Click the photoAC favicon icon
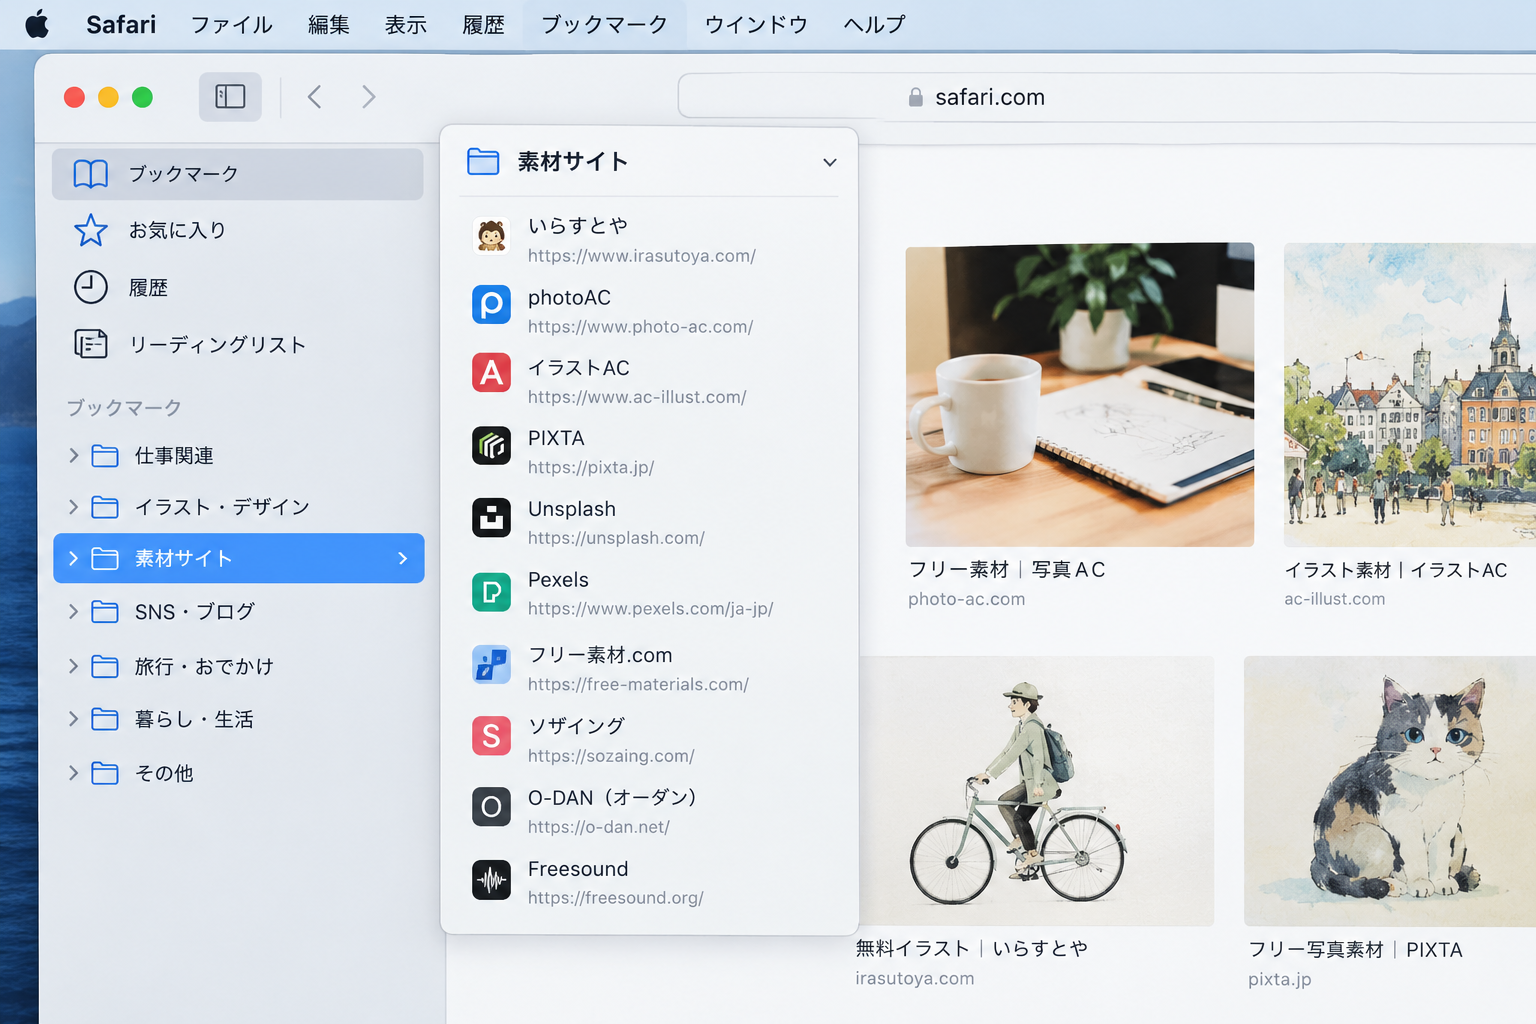The image size is (1536, 1024). click(491, 304)
